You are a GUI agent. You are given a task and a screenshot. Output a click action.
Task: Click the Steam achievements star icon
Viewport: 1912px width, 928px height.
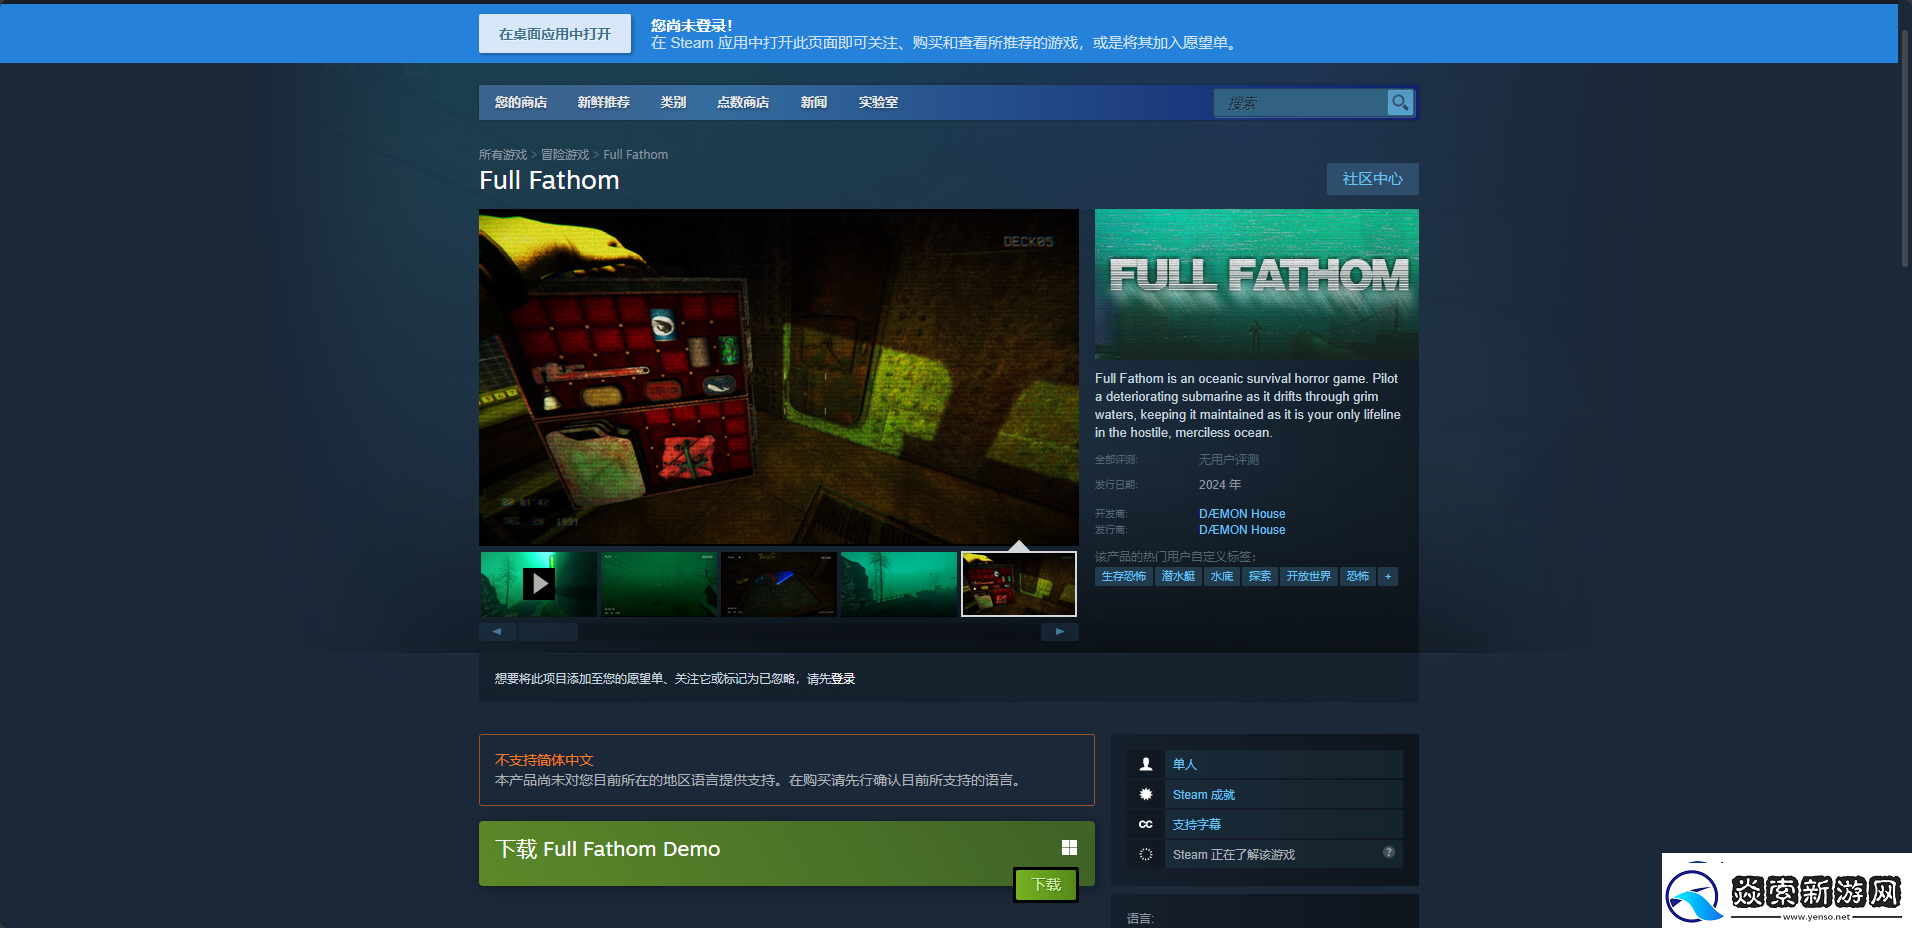point(1146,794)
